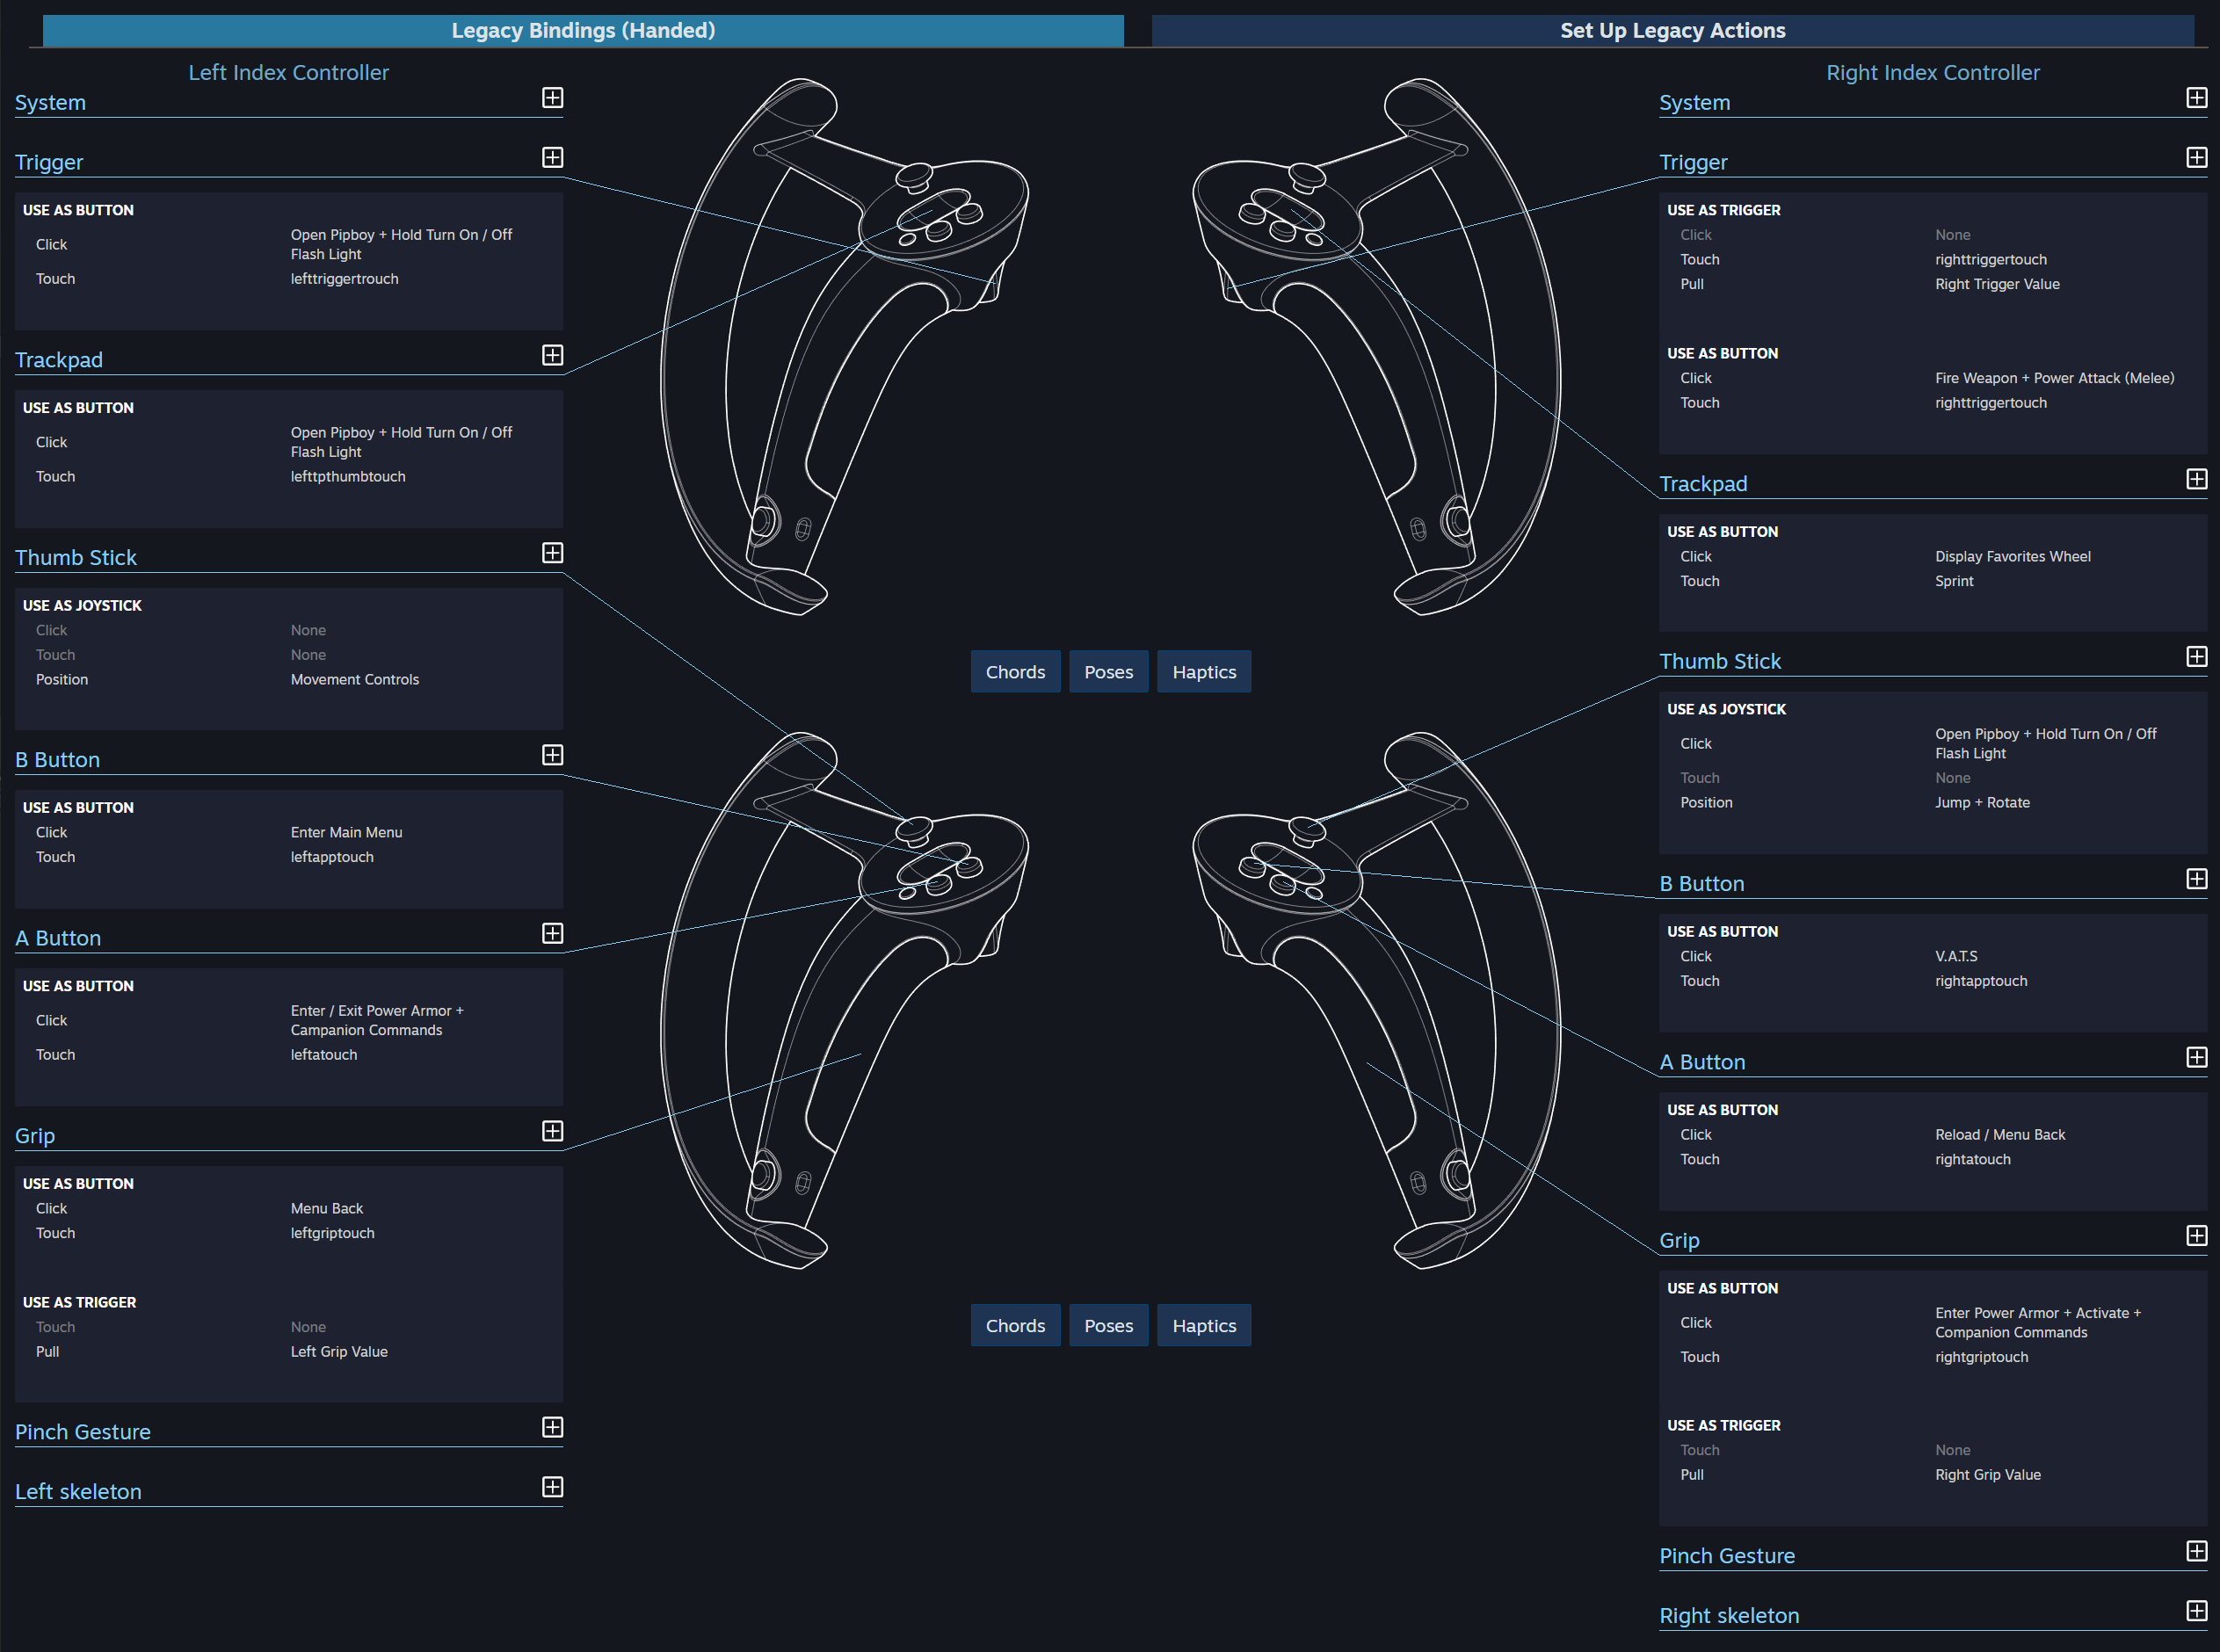Image resolution: width=2220 pixels, height=1652 pixels.
Task: Open Chords under the lower controller diagram
Action: coord(1015,1325)
